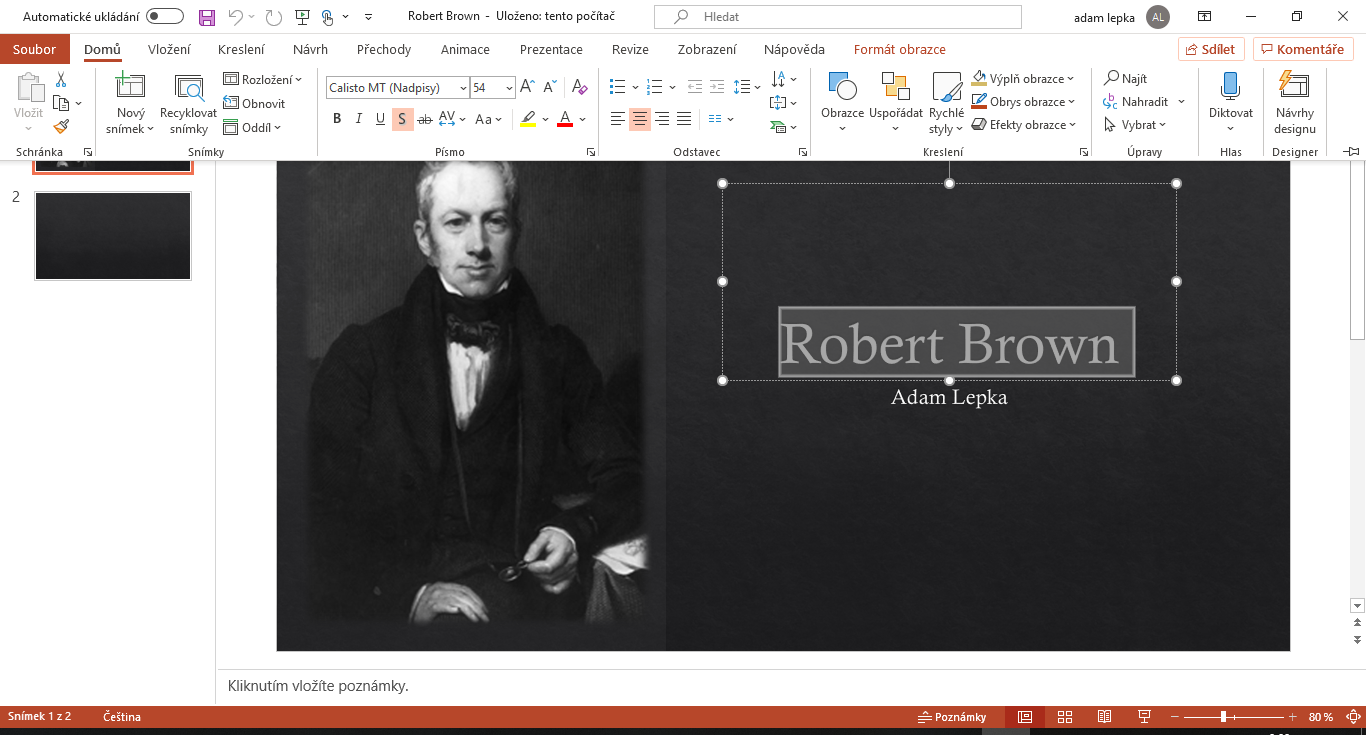Expand the Oddíl section menu
The width and height of the screenshot is (1366, 735).
tap(252, 127)
